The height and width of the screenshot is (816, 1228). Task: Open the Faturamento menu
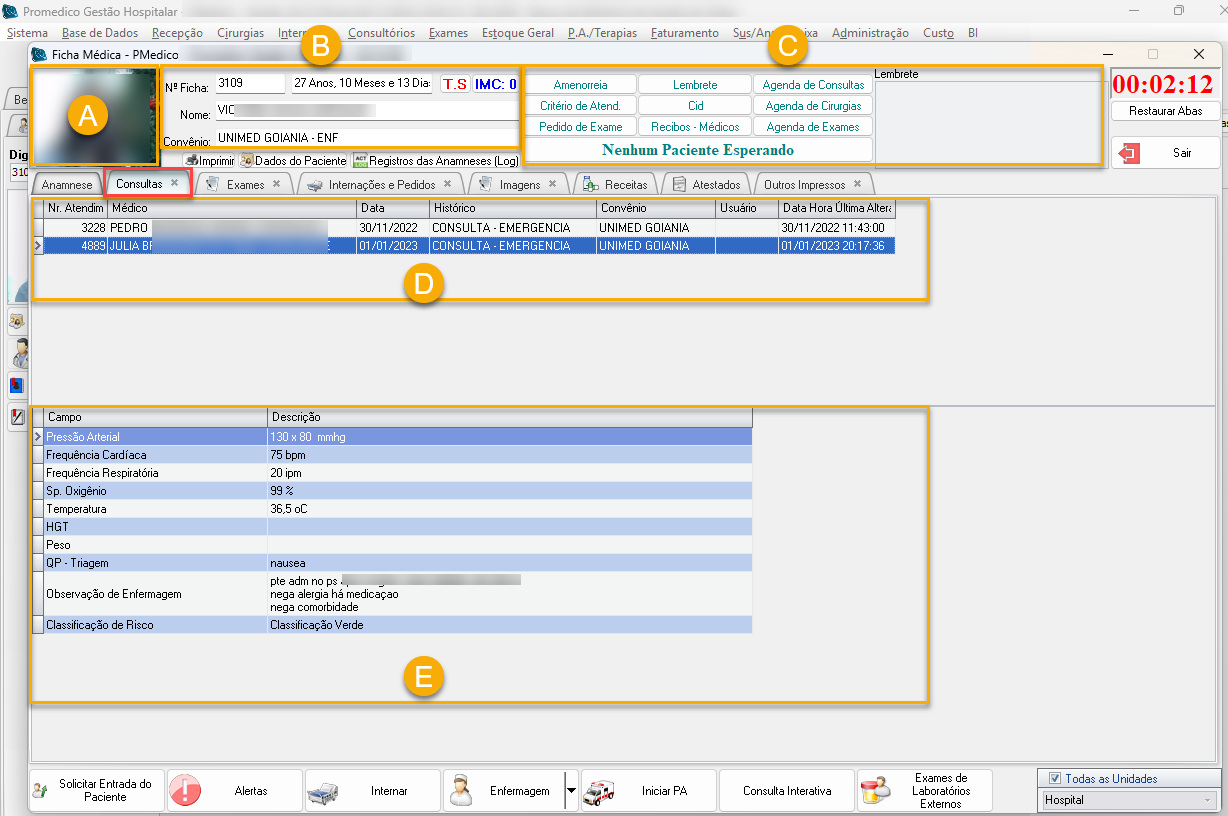point(684,33)
